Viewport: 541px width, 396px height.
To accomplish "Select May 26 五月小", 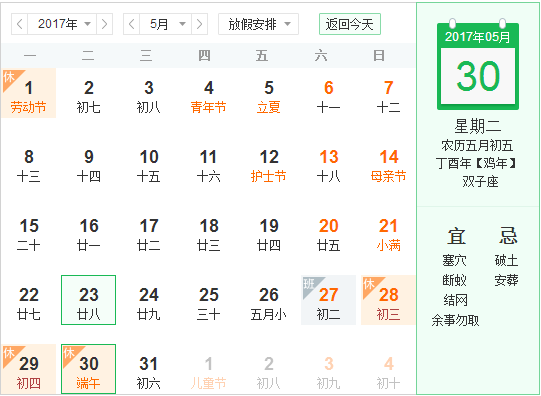I will [269, 300].
